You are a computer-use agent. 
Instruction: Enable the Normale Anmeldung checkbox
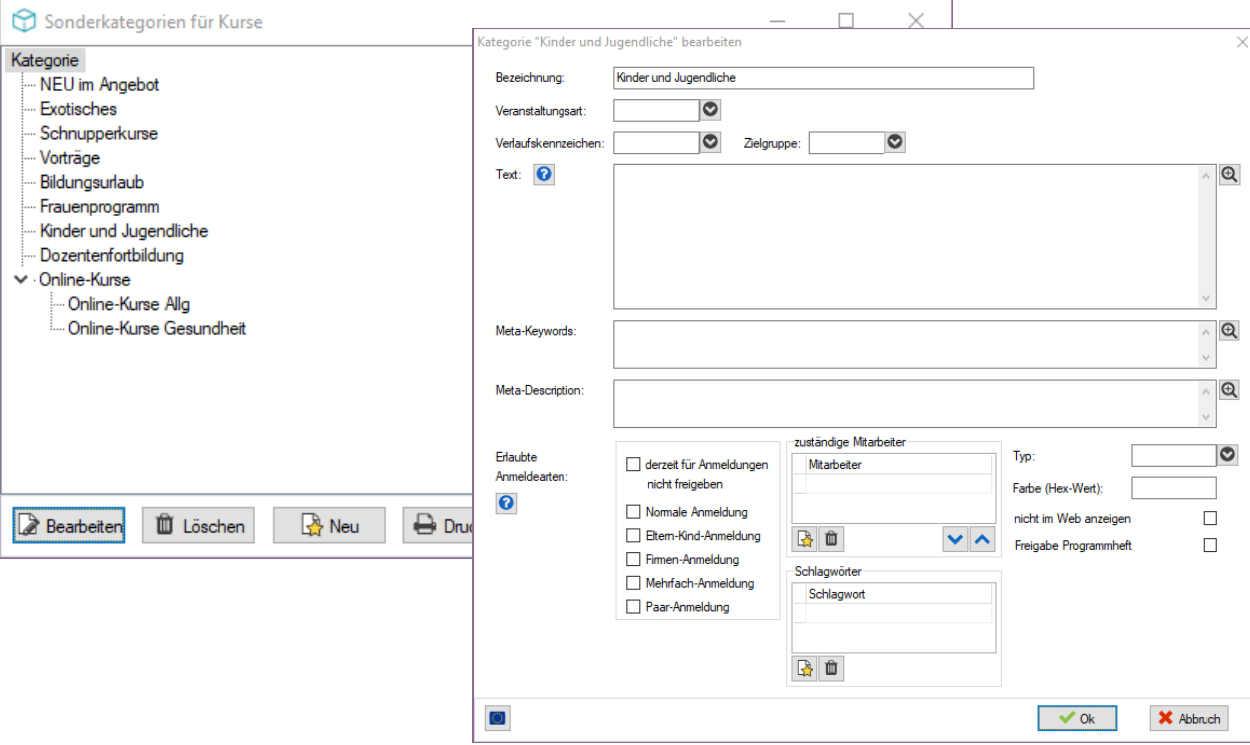633,512
